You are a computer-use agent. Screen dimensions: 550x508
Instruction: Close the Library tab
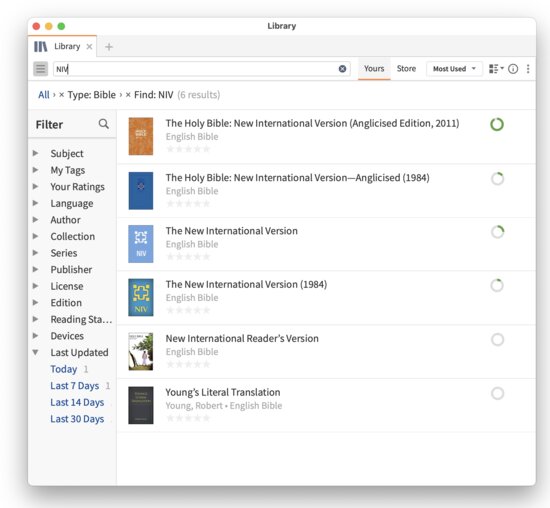tap(89, 47)
